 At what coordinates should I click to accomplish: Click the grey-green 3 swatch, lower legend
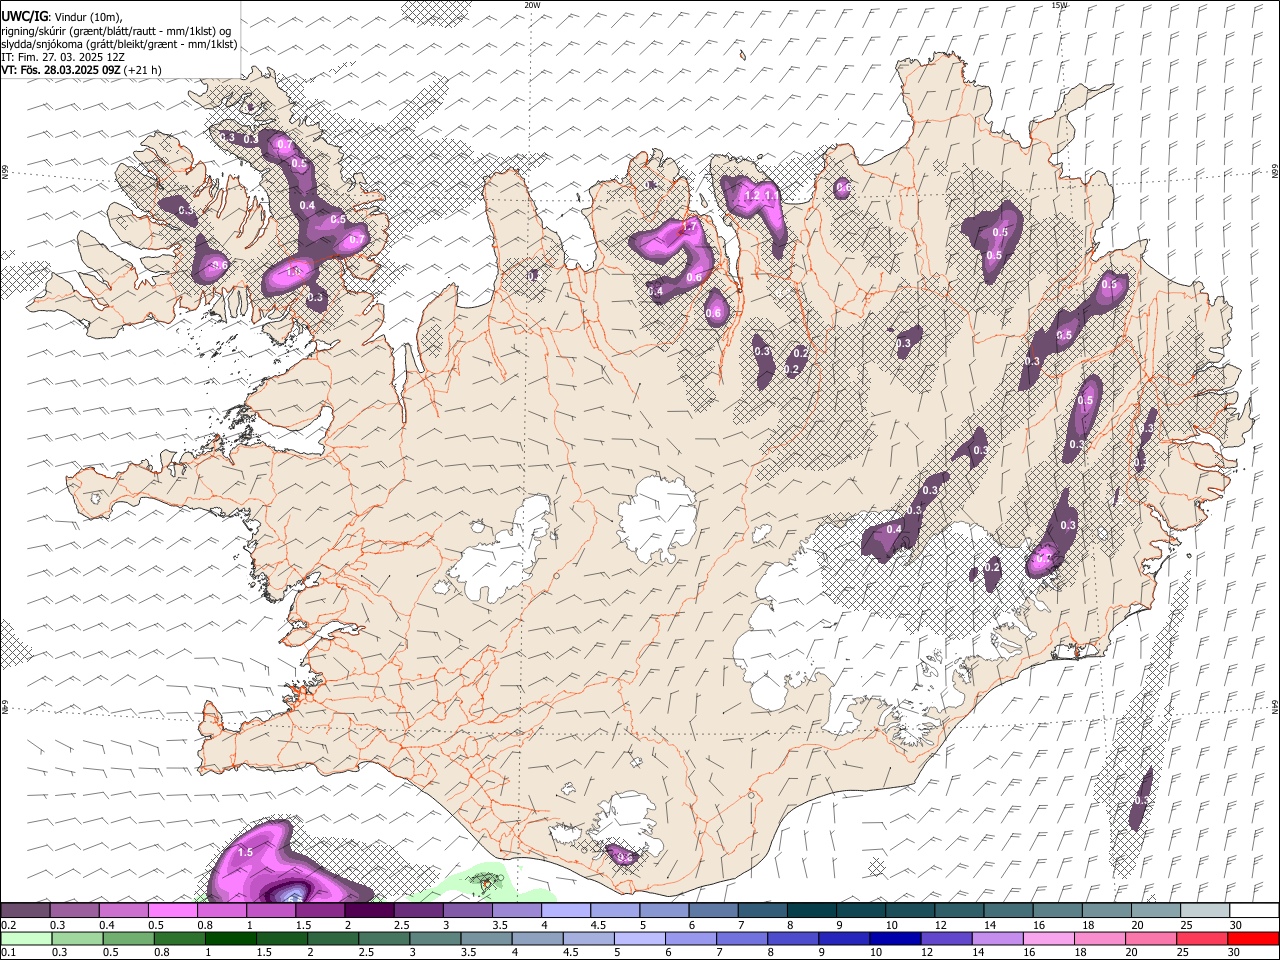click(436, 938)
